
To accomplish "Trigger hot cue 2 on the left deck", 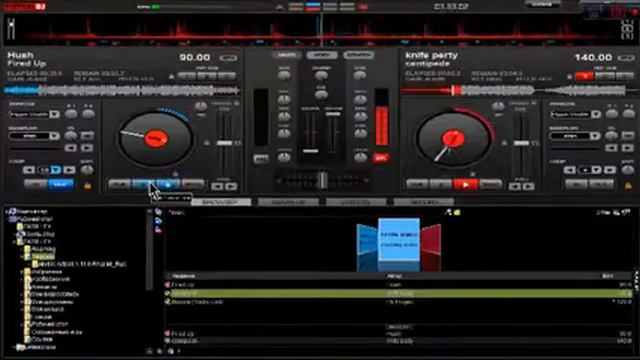I will click(207, 76).
